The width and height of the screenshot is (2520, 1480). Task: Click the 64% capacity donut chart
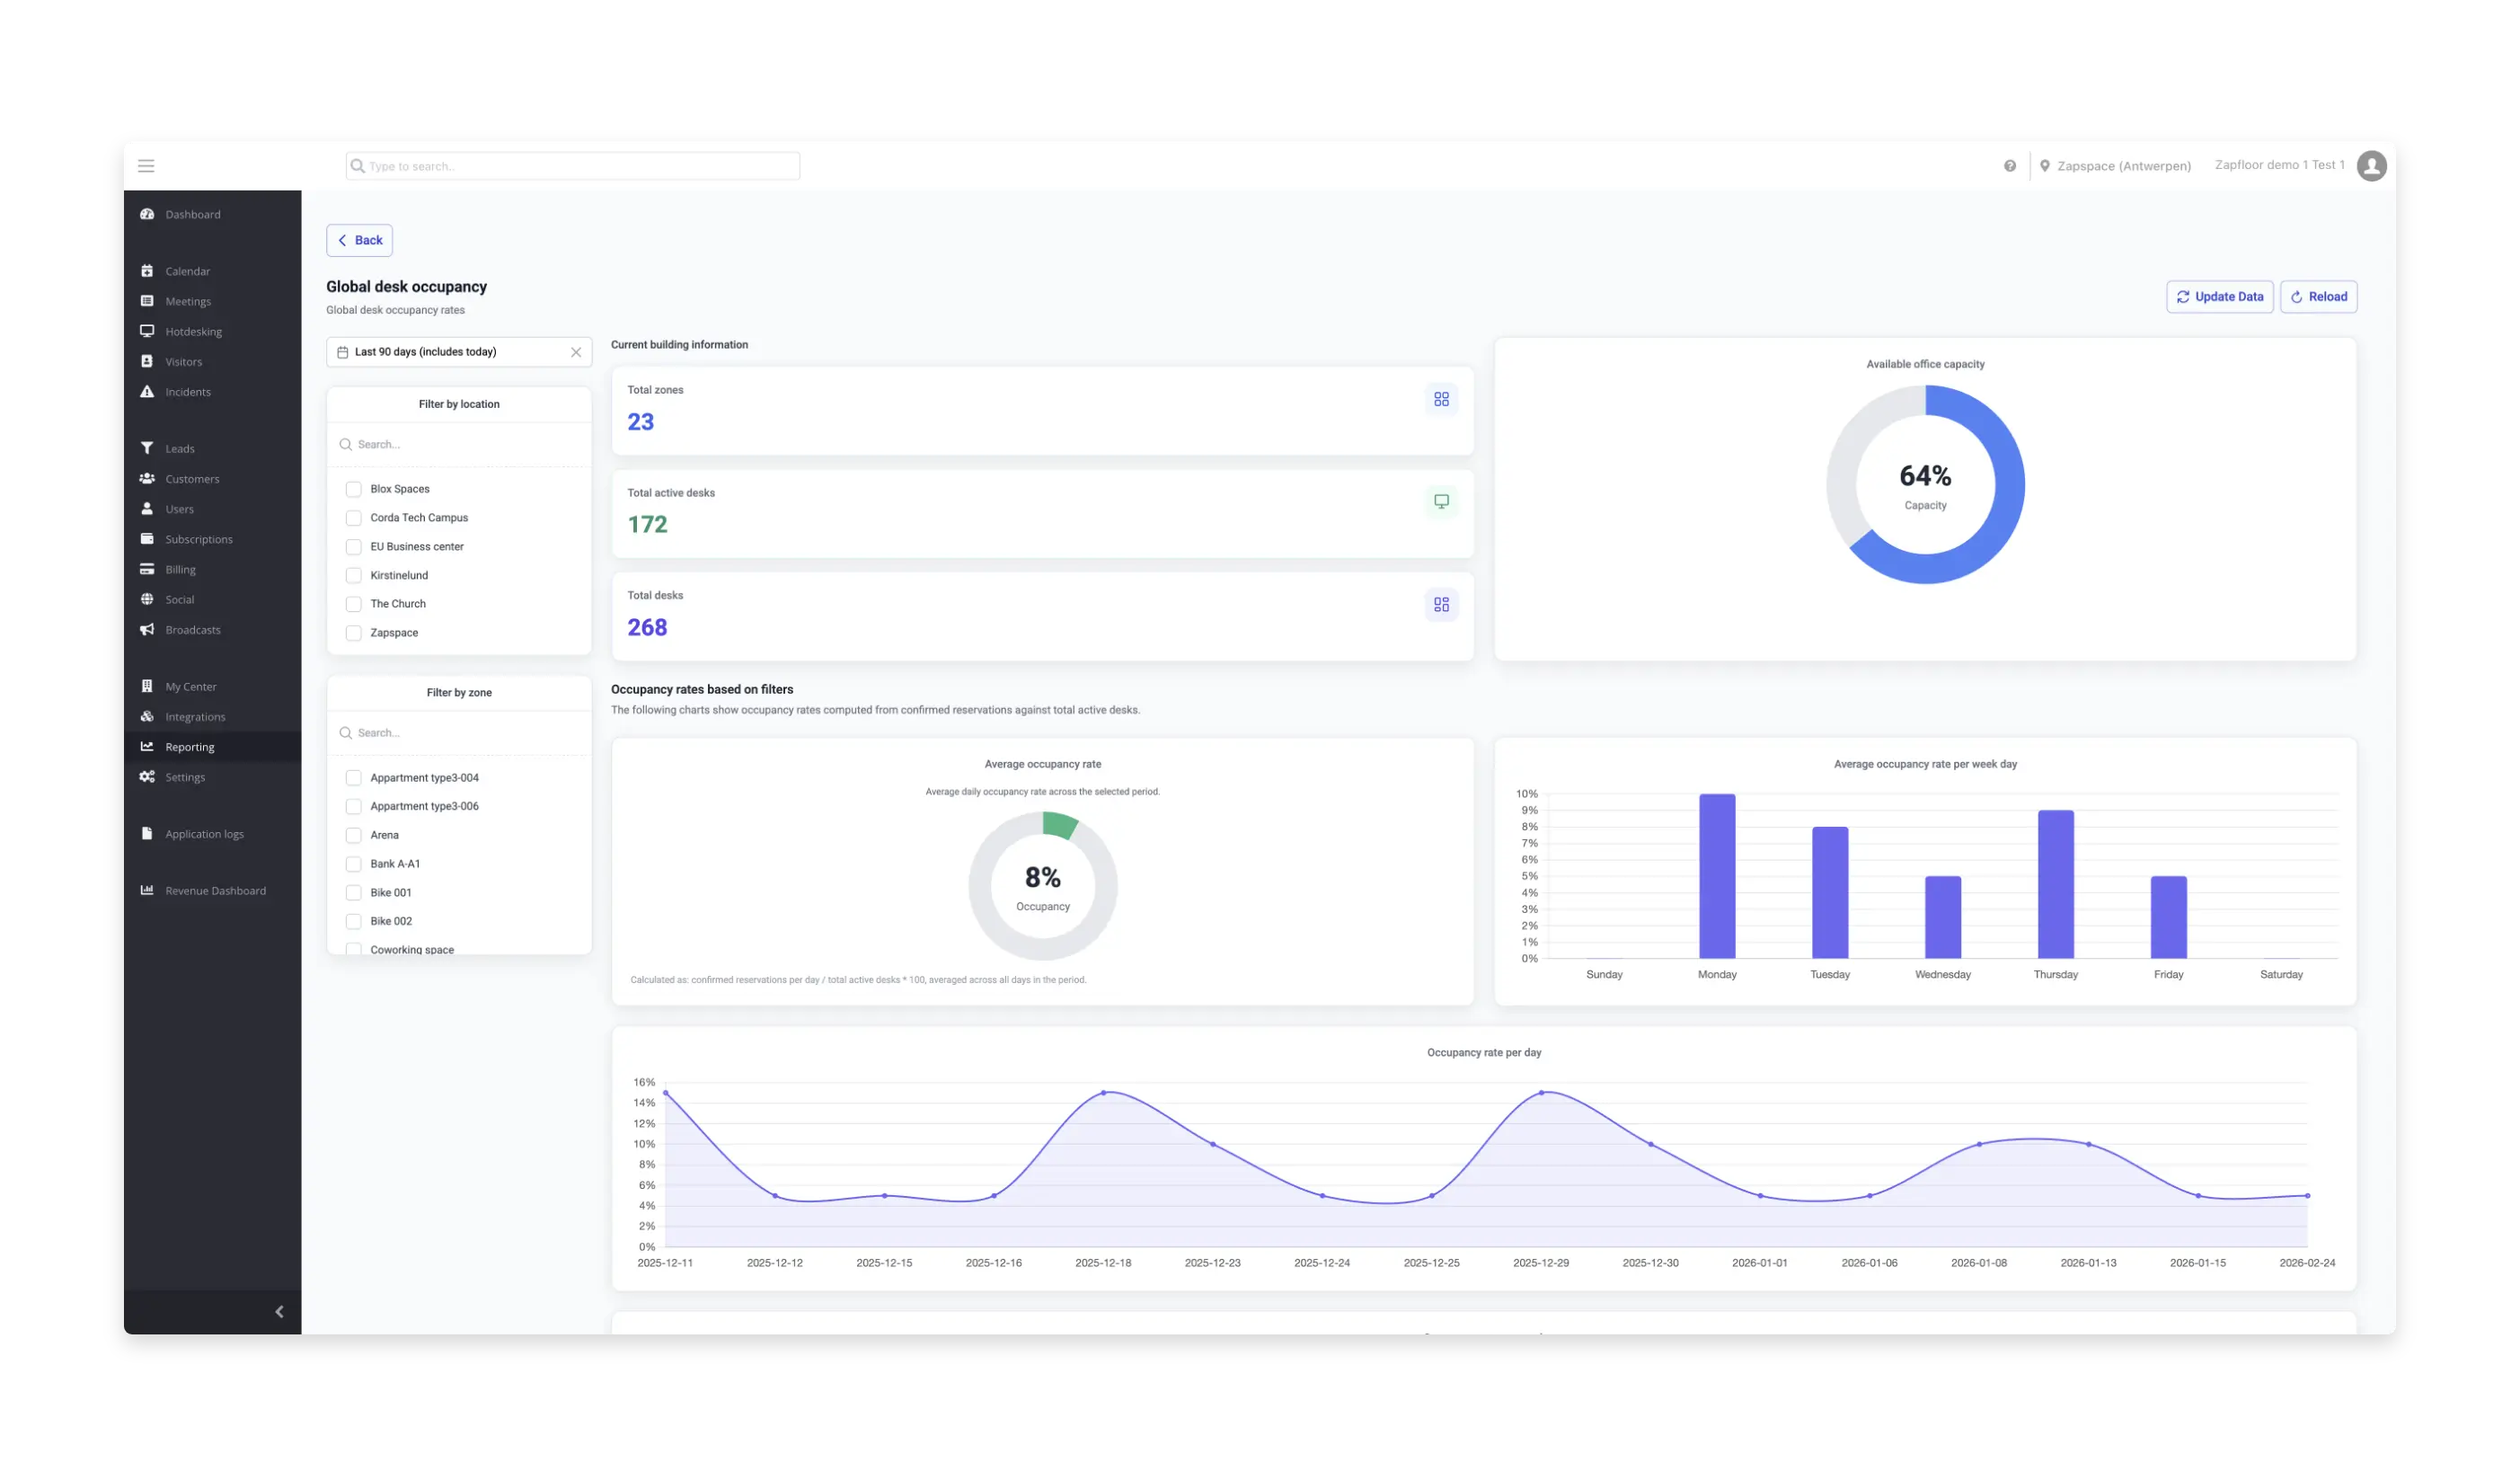tap(1925, 484)
